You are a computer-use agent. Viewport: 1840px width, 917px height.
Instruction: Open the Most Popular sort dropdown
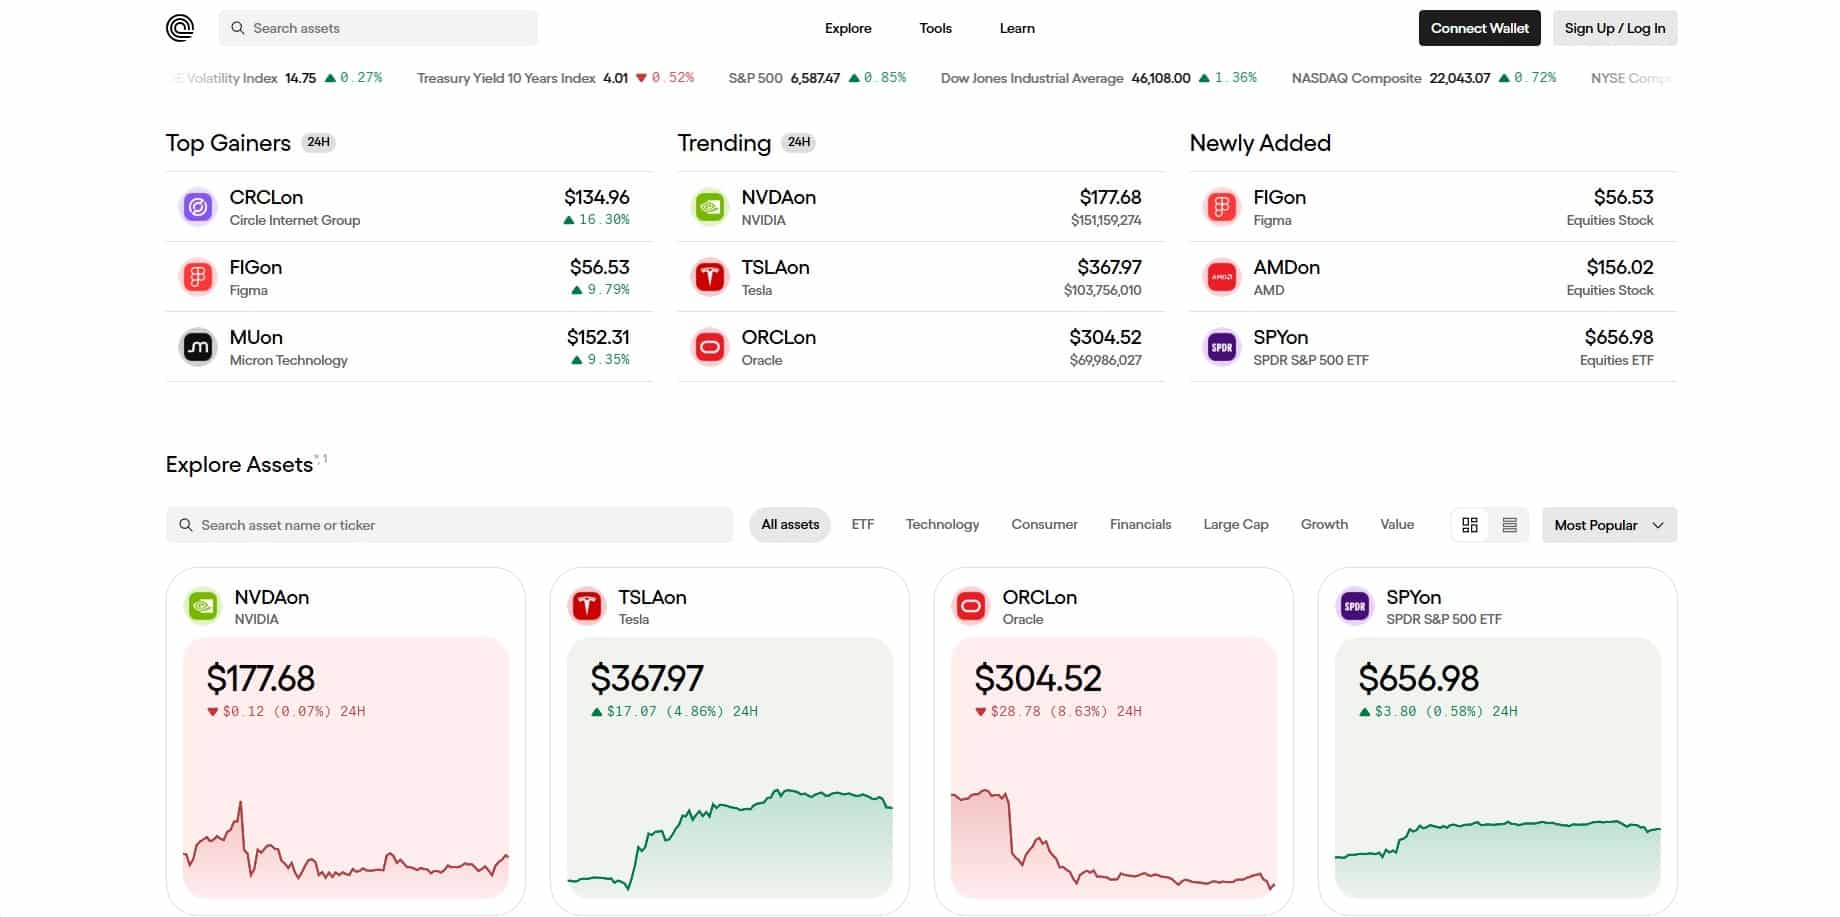(1610, 525)
